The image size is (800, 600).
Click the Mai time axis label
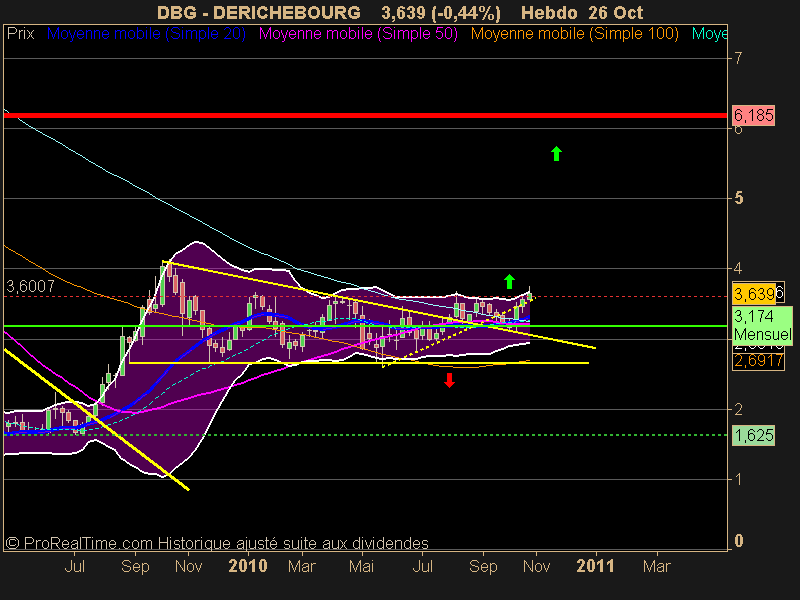click(362, 566)
